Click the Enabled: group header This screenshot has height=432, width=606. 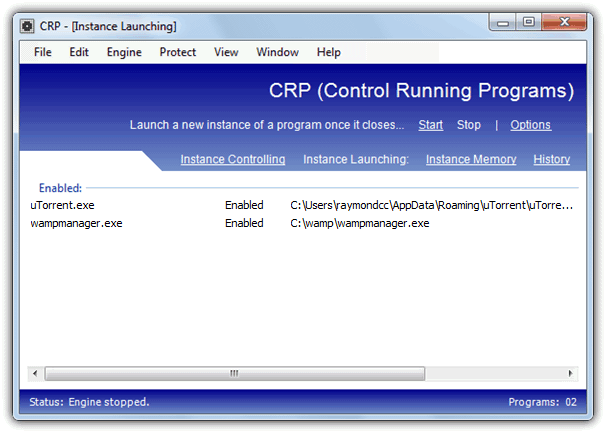point(60,188)
